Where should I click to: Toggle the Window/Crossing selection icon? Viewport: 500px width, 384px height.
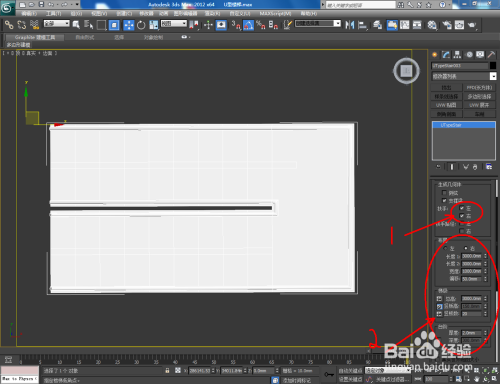pos(114,25)
